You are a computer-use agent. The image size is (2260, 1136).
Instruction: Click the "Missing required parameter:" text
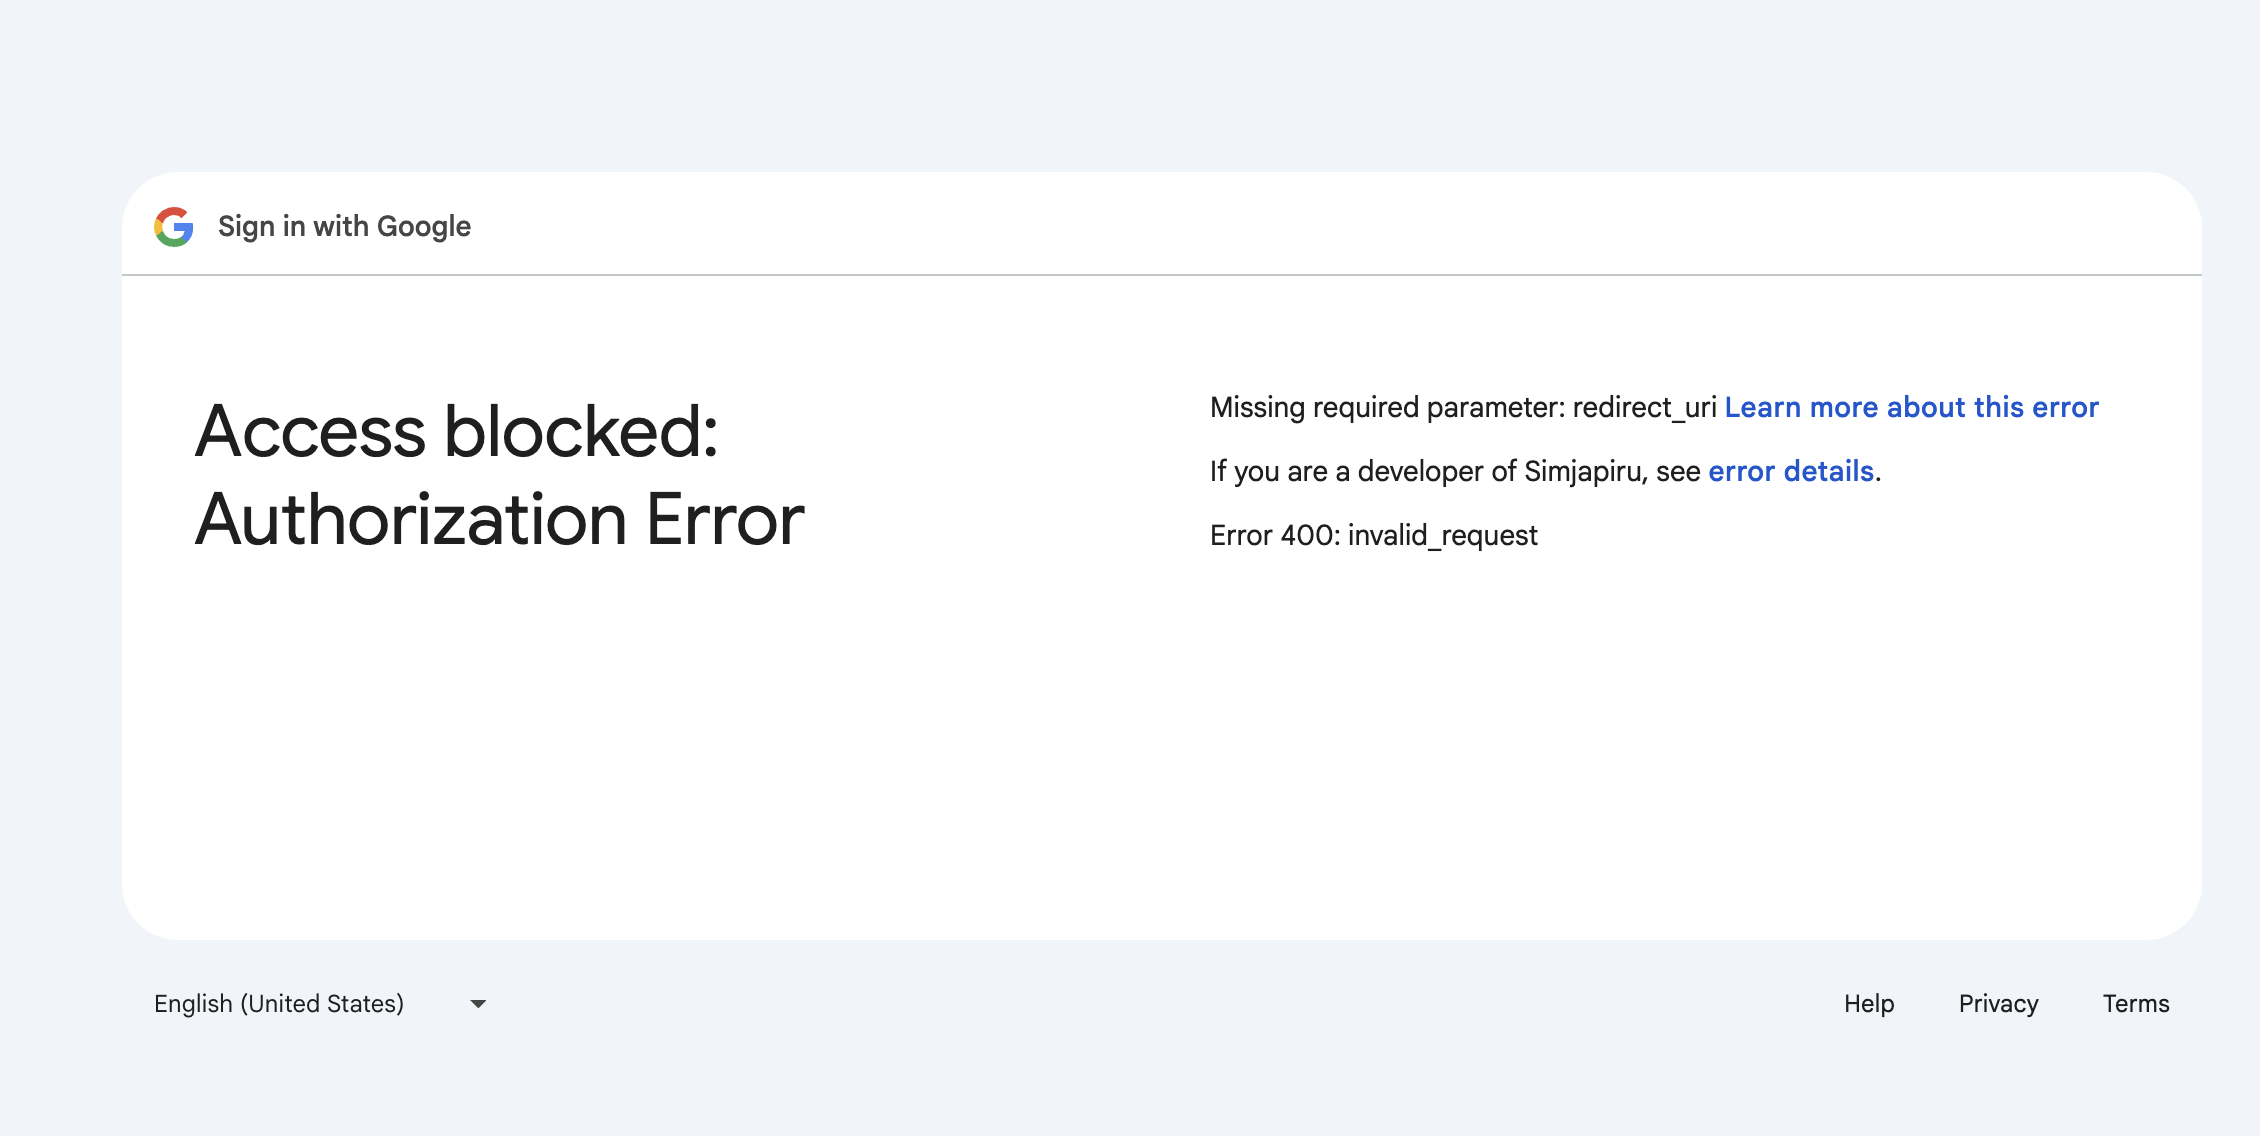coord(1387,408)
